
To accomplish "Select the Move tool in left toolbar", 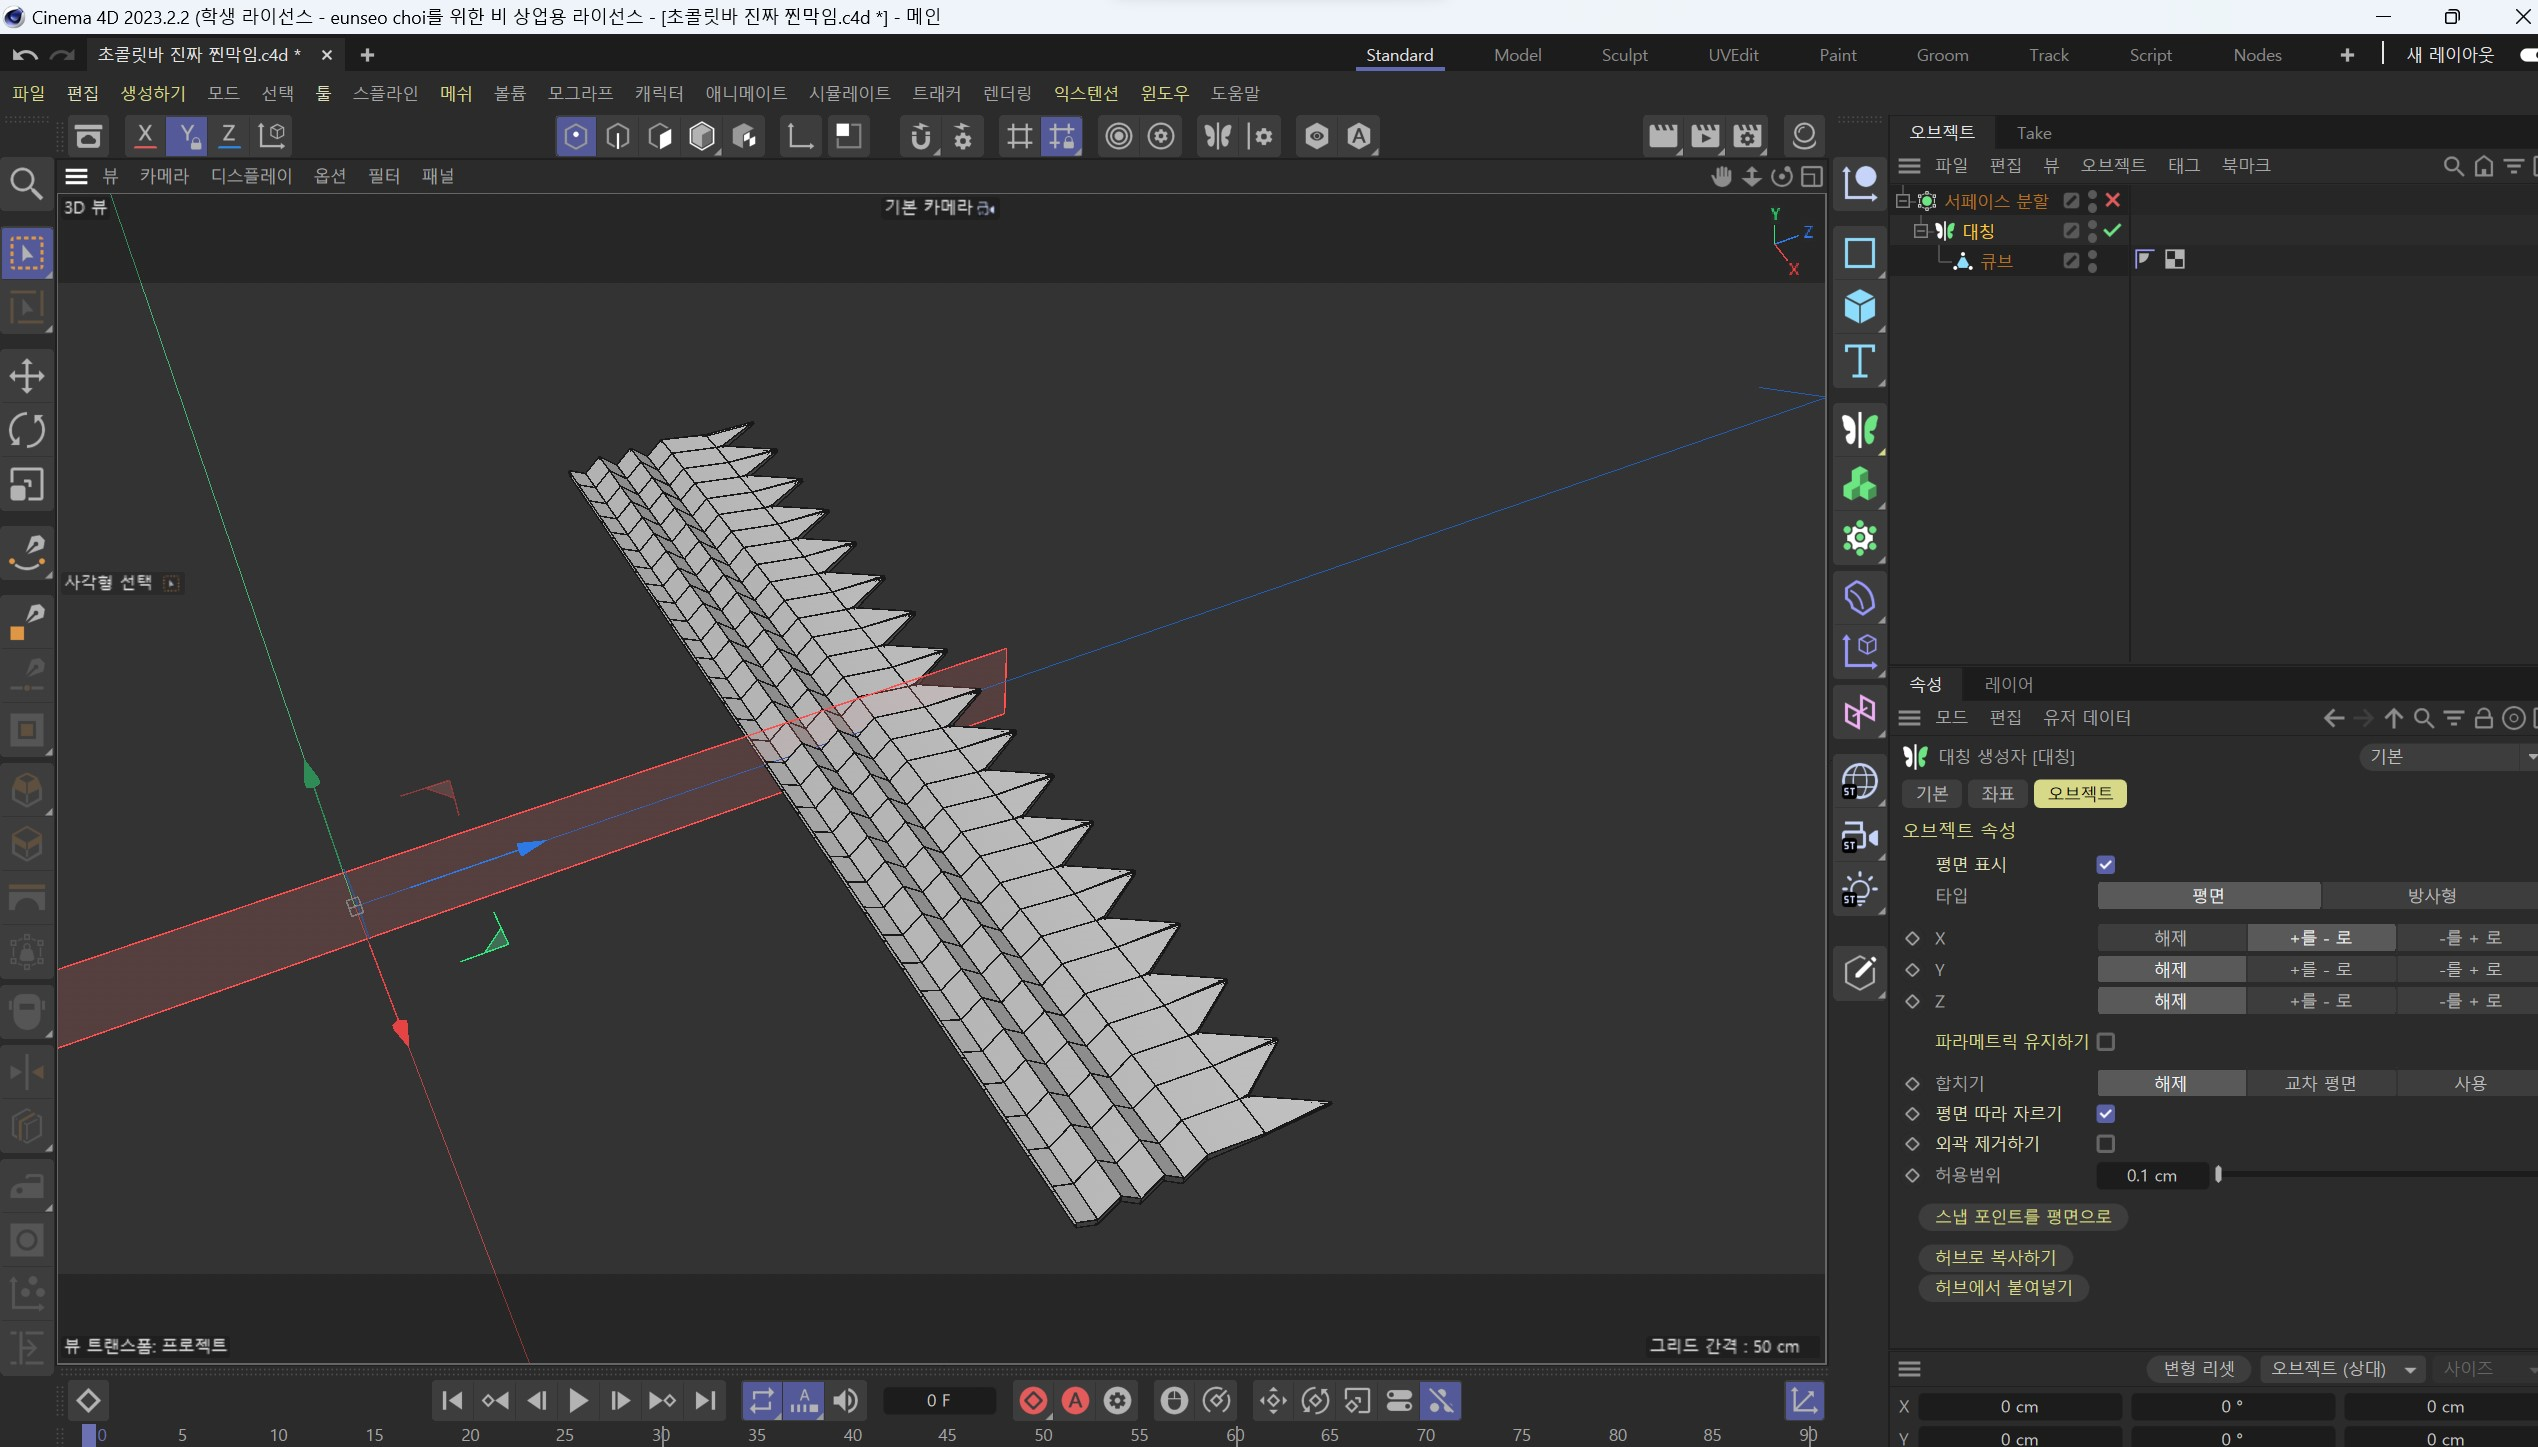I will [27, 376].
